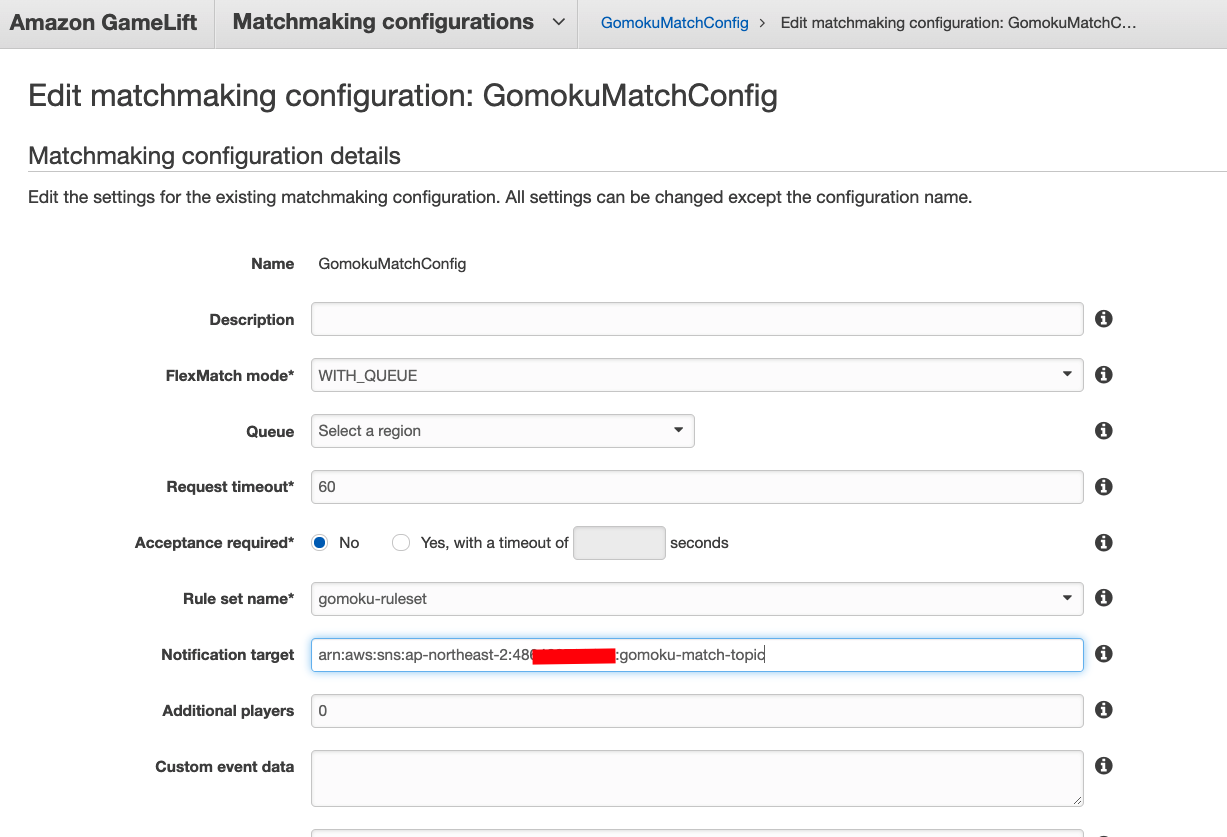1227x837 pixels.
Task: Click the 'Acceptance required*' field label
Action: coord(215,543)
